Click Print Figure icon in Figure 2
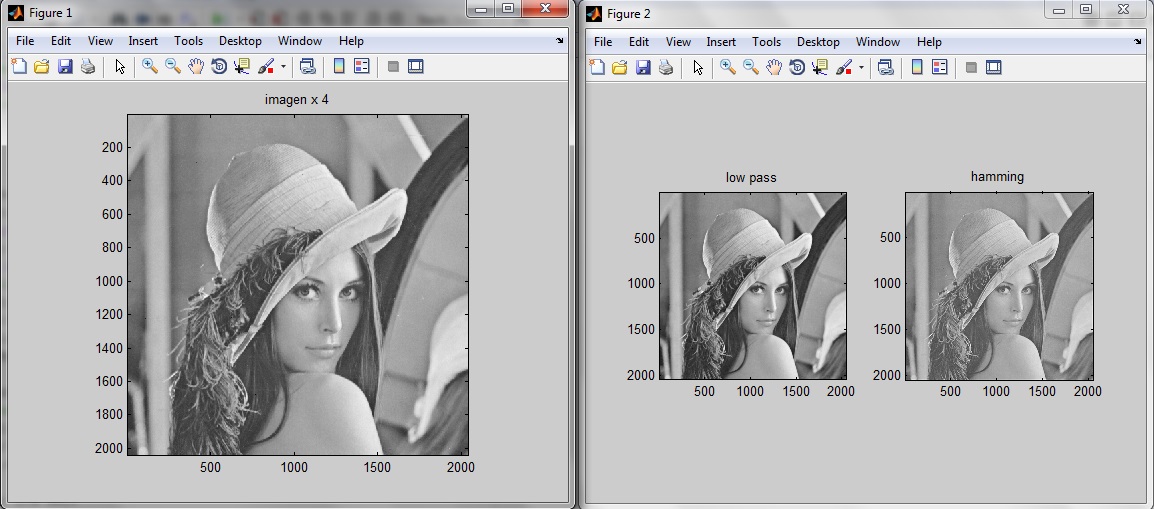The width and height of the screenshot is (1154, 509). (x=666, y=68)
